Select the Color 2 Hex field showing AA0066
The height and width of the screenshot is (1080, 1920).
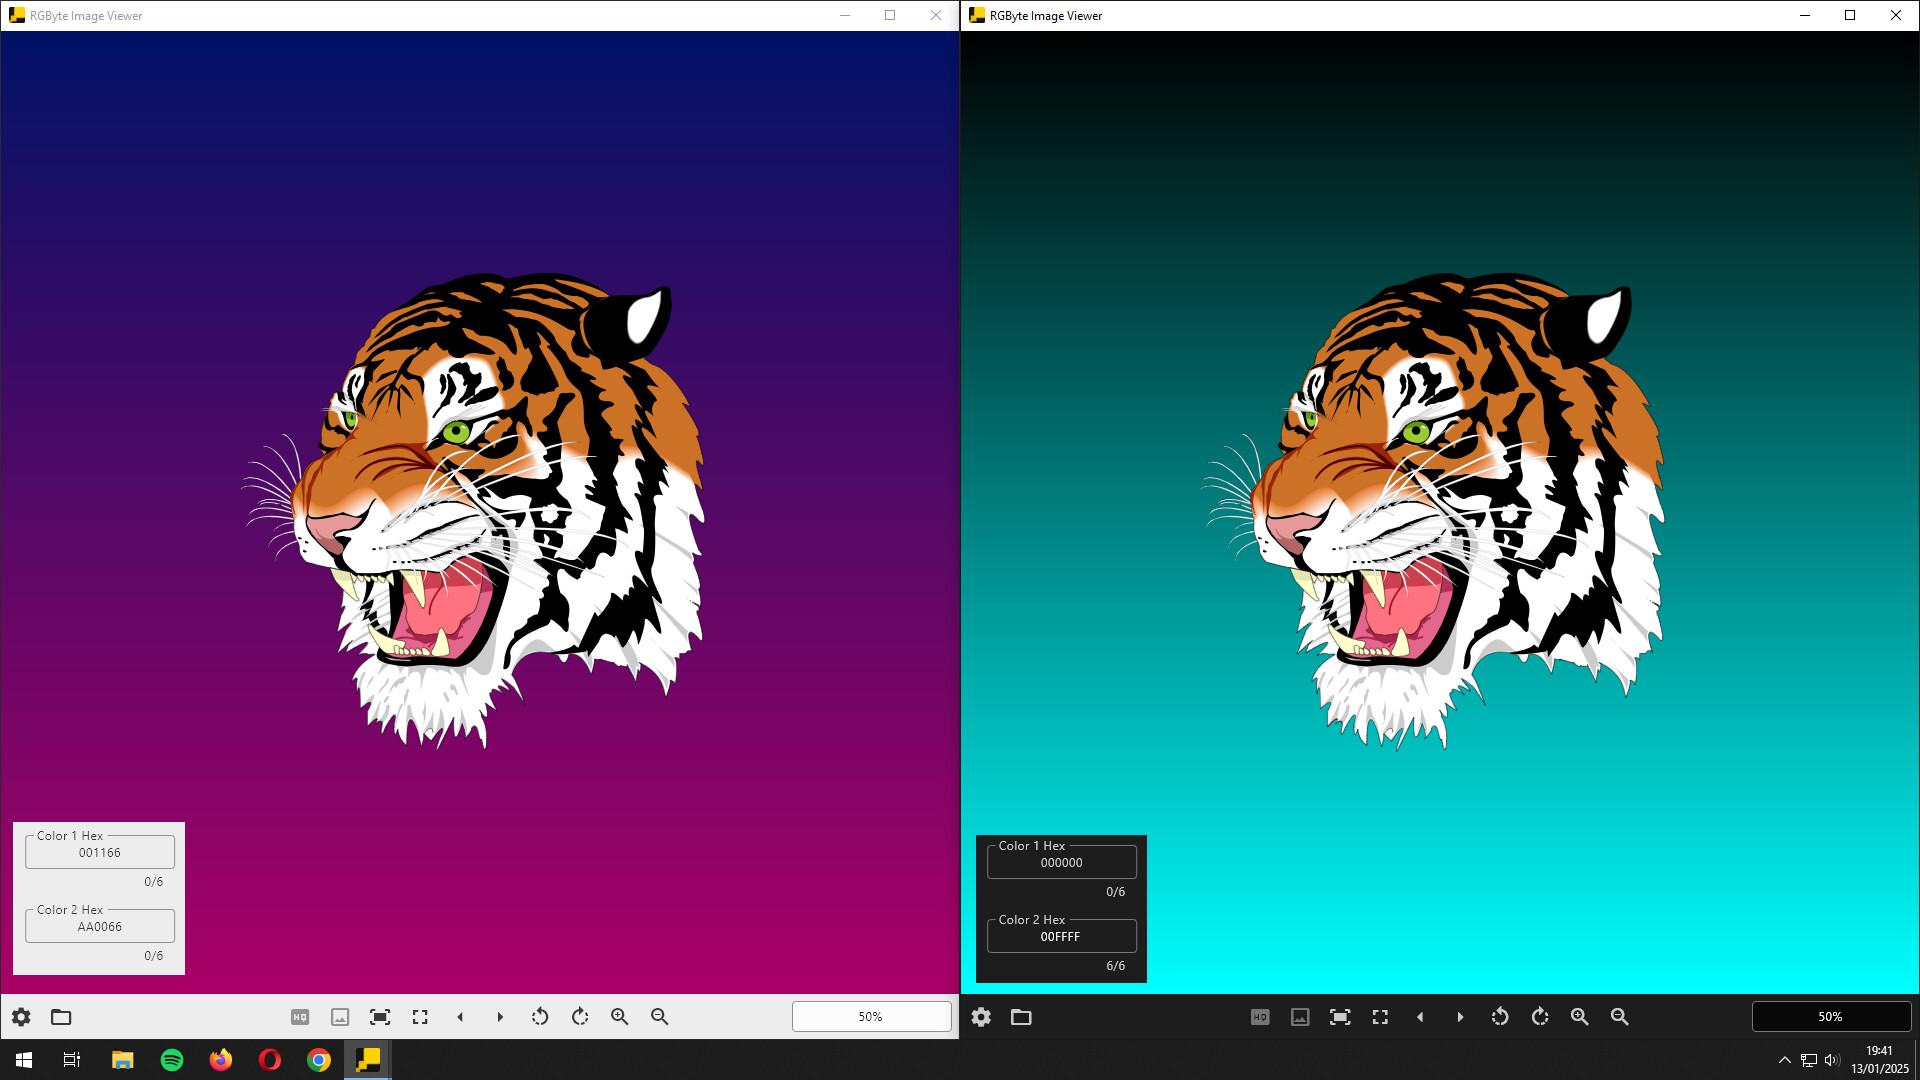[x=99, y=925]
